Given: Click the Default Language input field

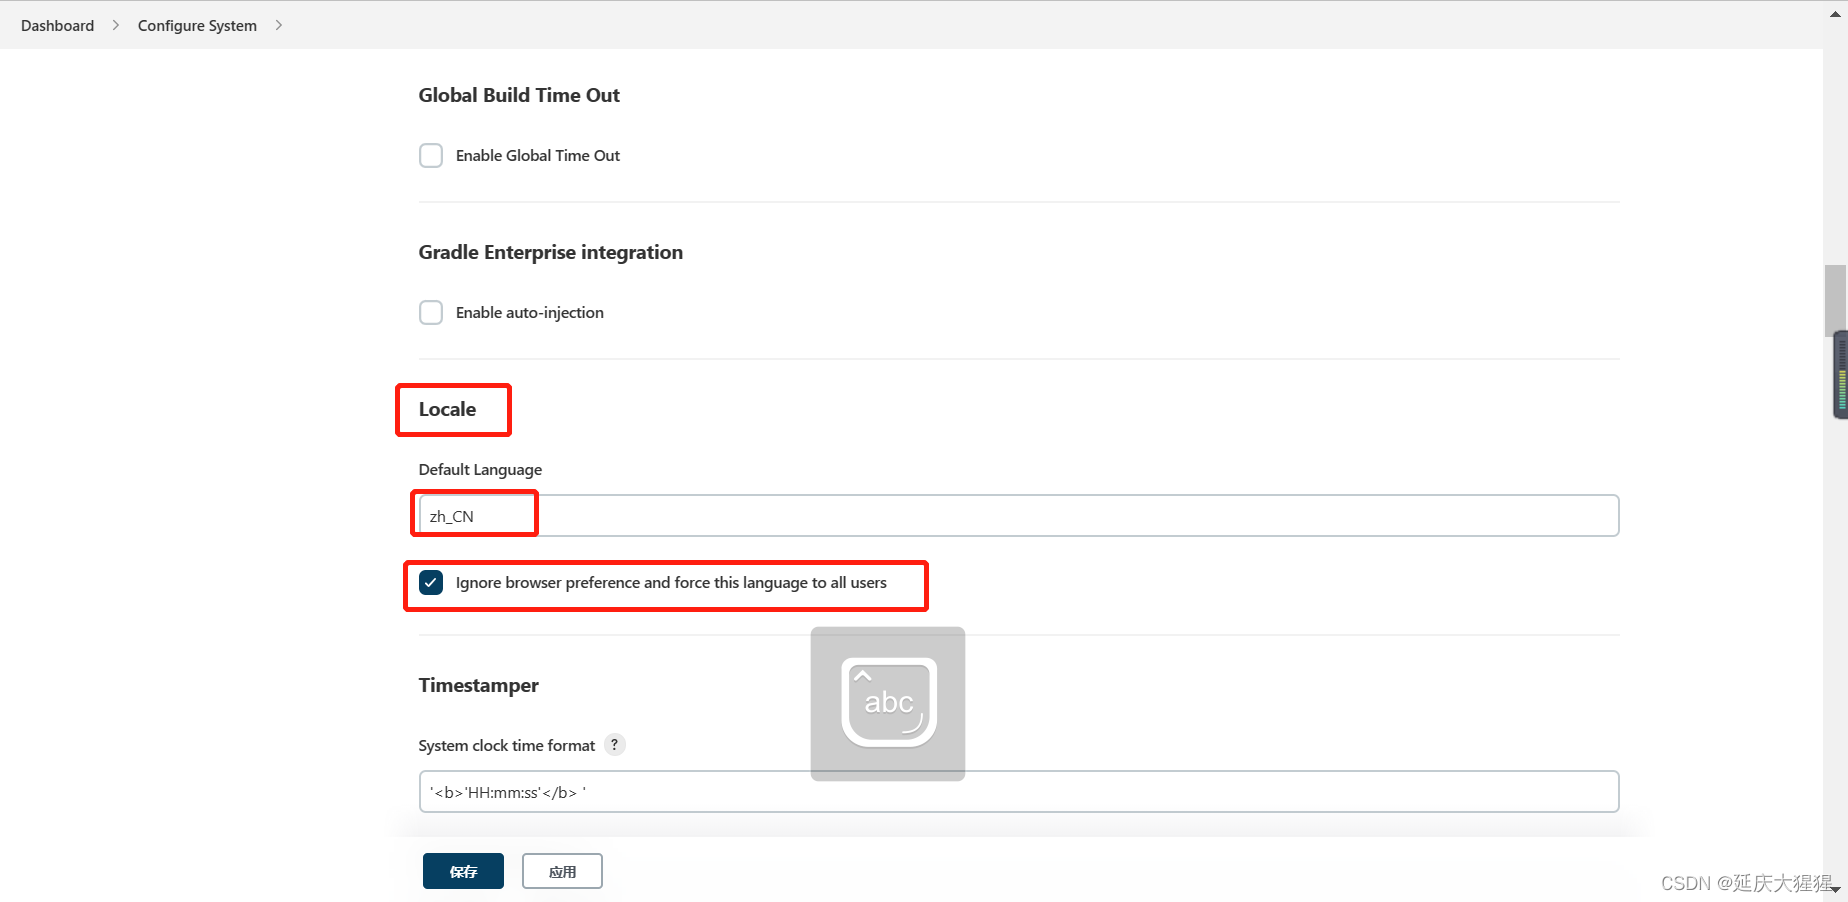Looking at the screenshot, I should click(x=1019, y=516).
